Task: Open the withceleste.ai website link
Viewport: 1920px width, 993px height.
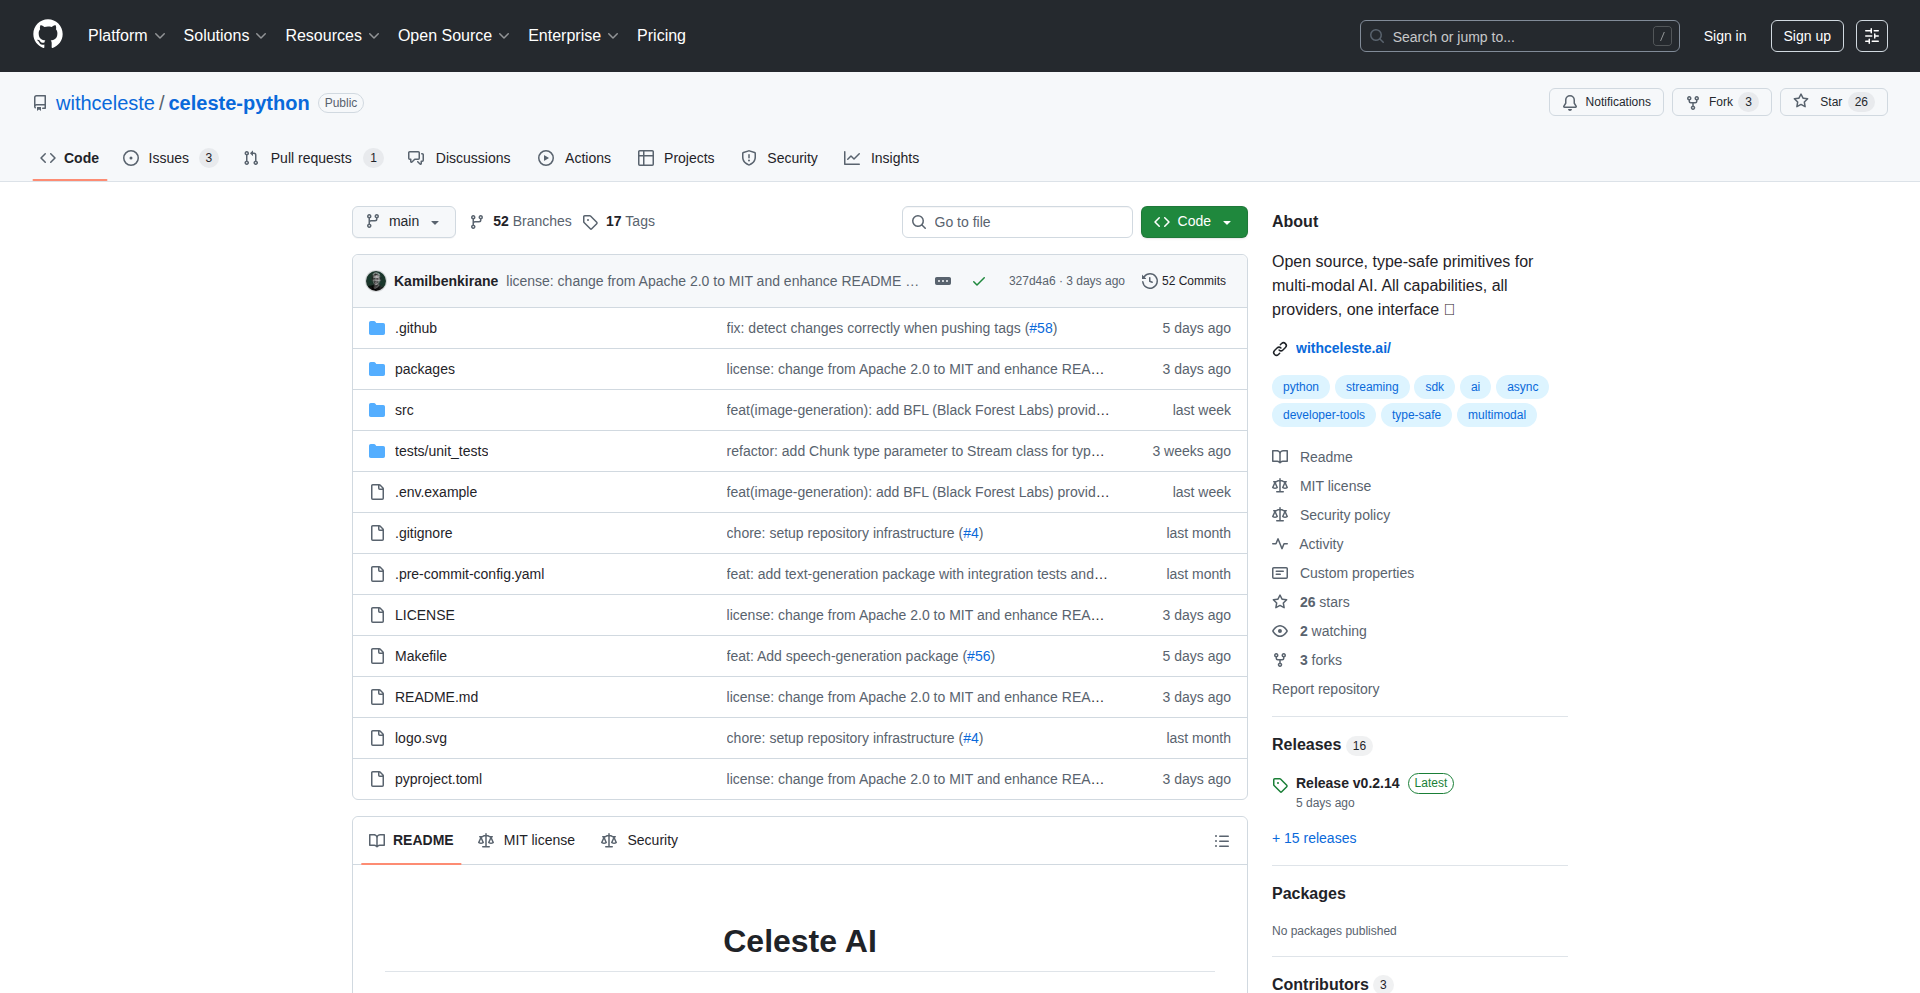Action: click(1342, 348)
